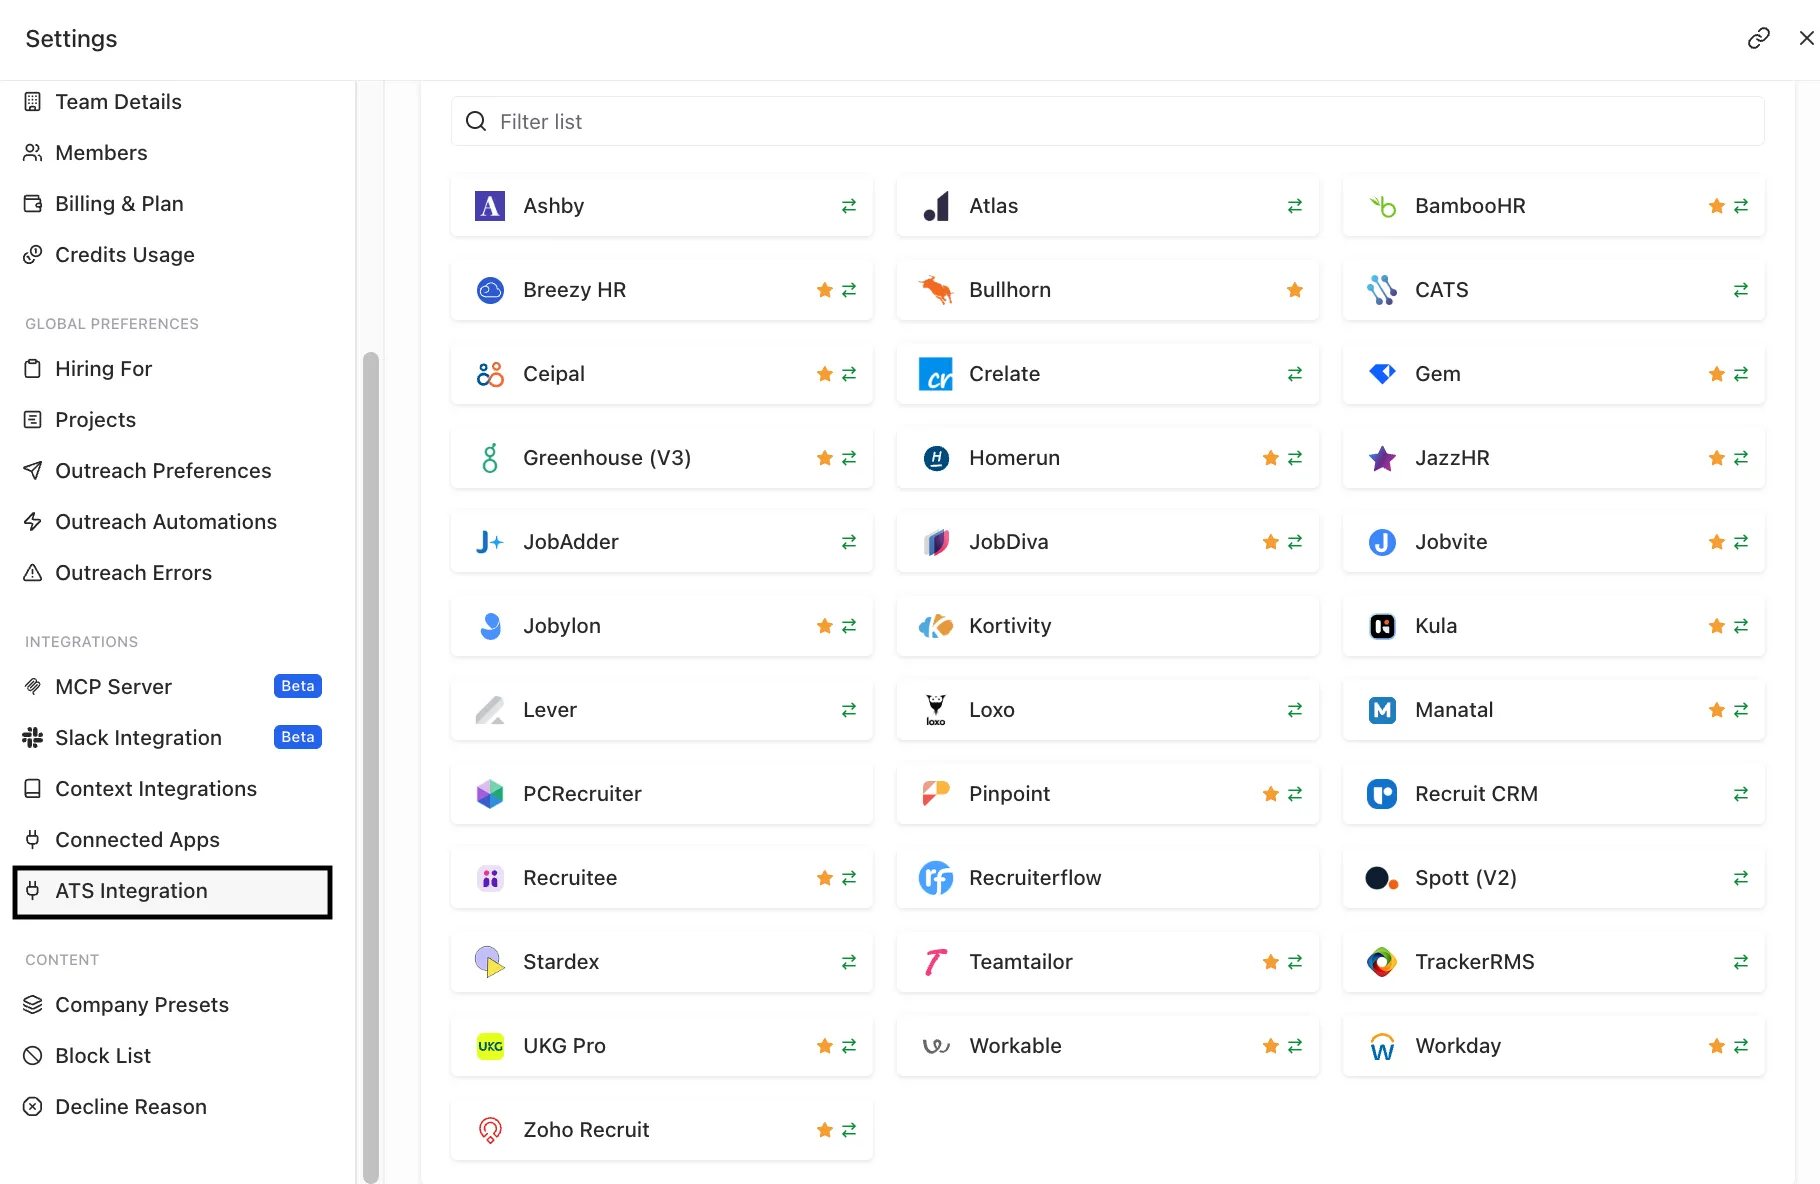This screenshot has width=1820, height=1184.
Task: Click the Atlas logo icon
Action: 936,206
